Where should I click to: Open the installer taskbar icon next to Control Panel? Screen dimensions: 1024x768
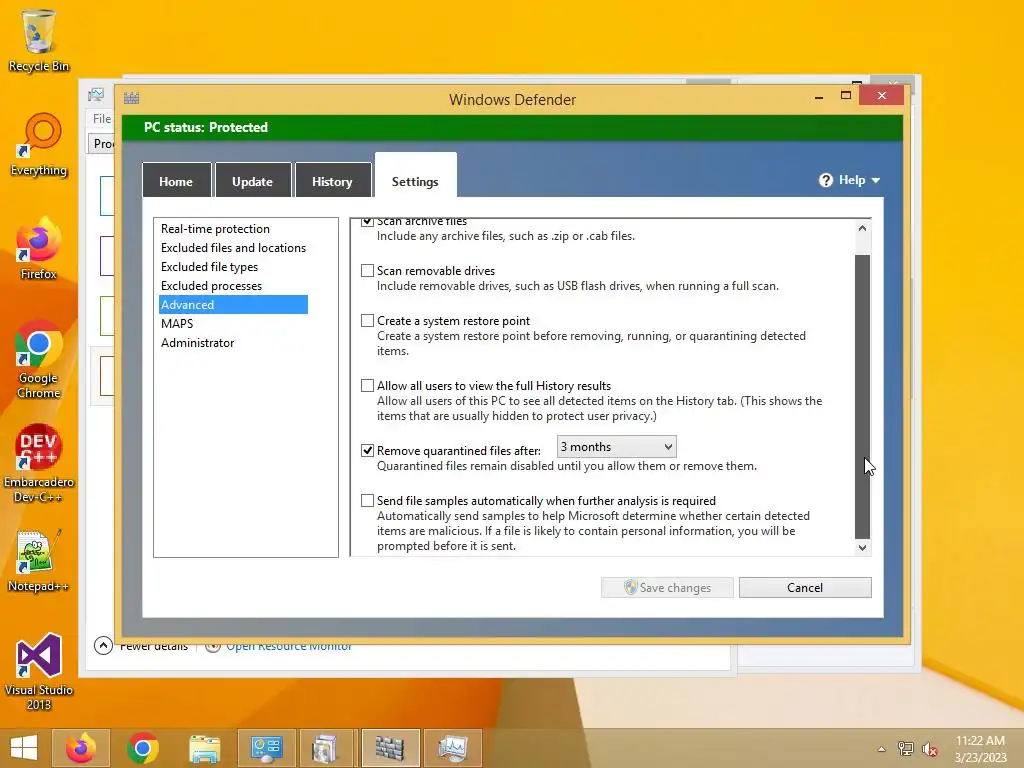(325, 748)
